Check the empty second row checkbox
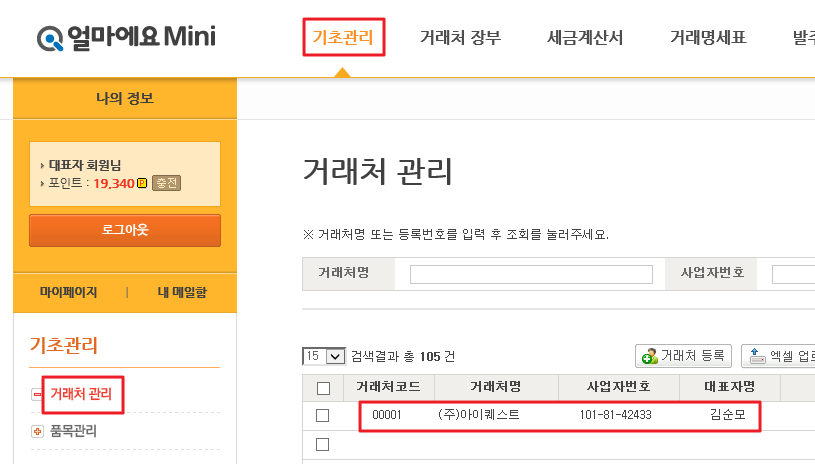This screenshot has width=815, height=464. (x=322, y=444)
